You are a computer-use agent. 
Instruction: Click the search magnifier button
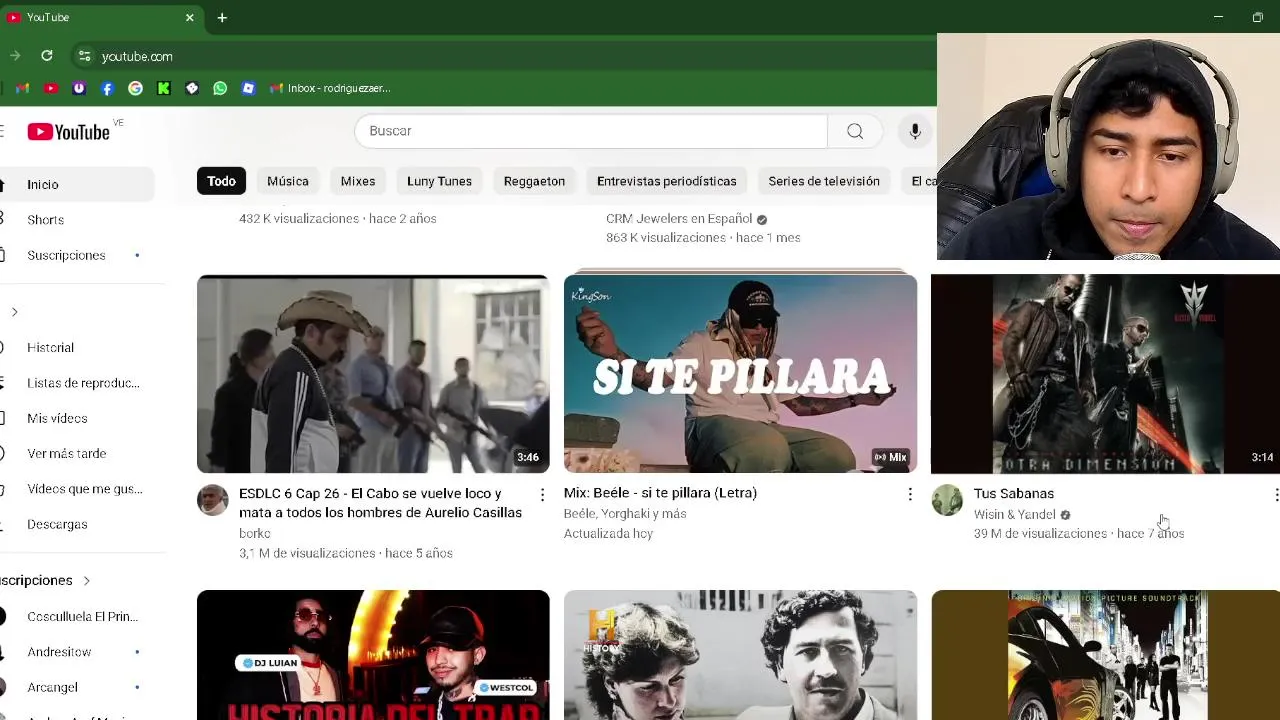pos(855,131)
